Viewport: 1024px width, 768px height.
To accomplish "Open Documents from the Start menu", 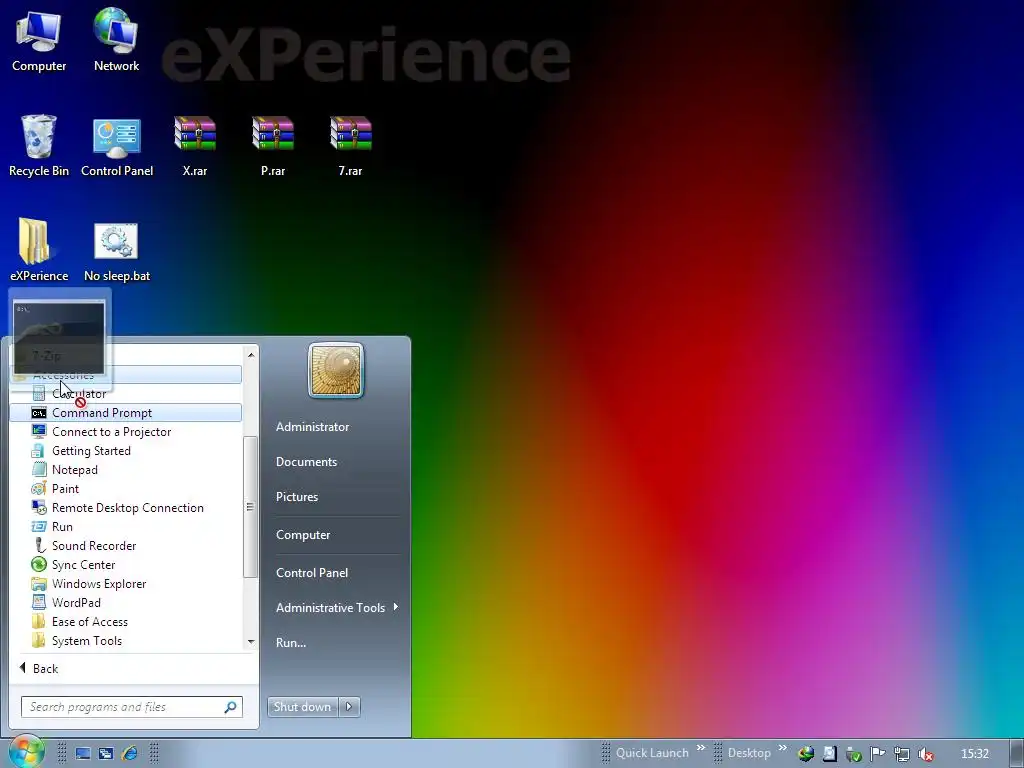I will pyautogui.click(x=306, y=462).
